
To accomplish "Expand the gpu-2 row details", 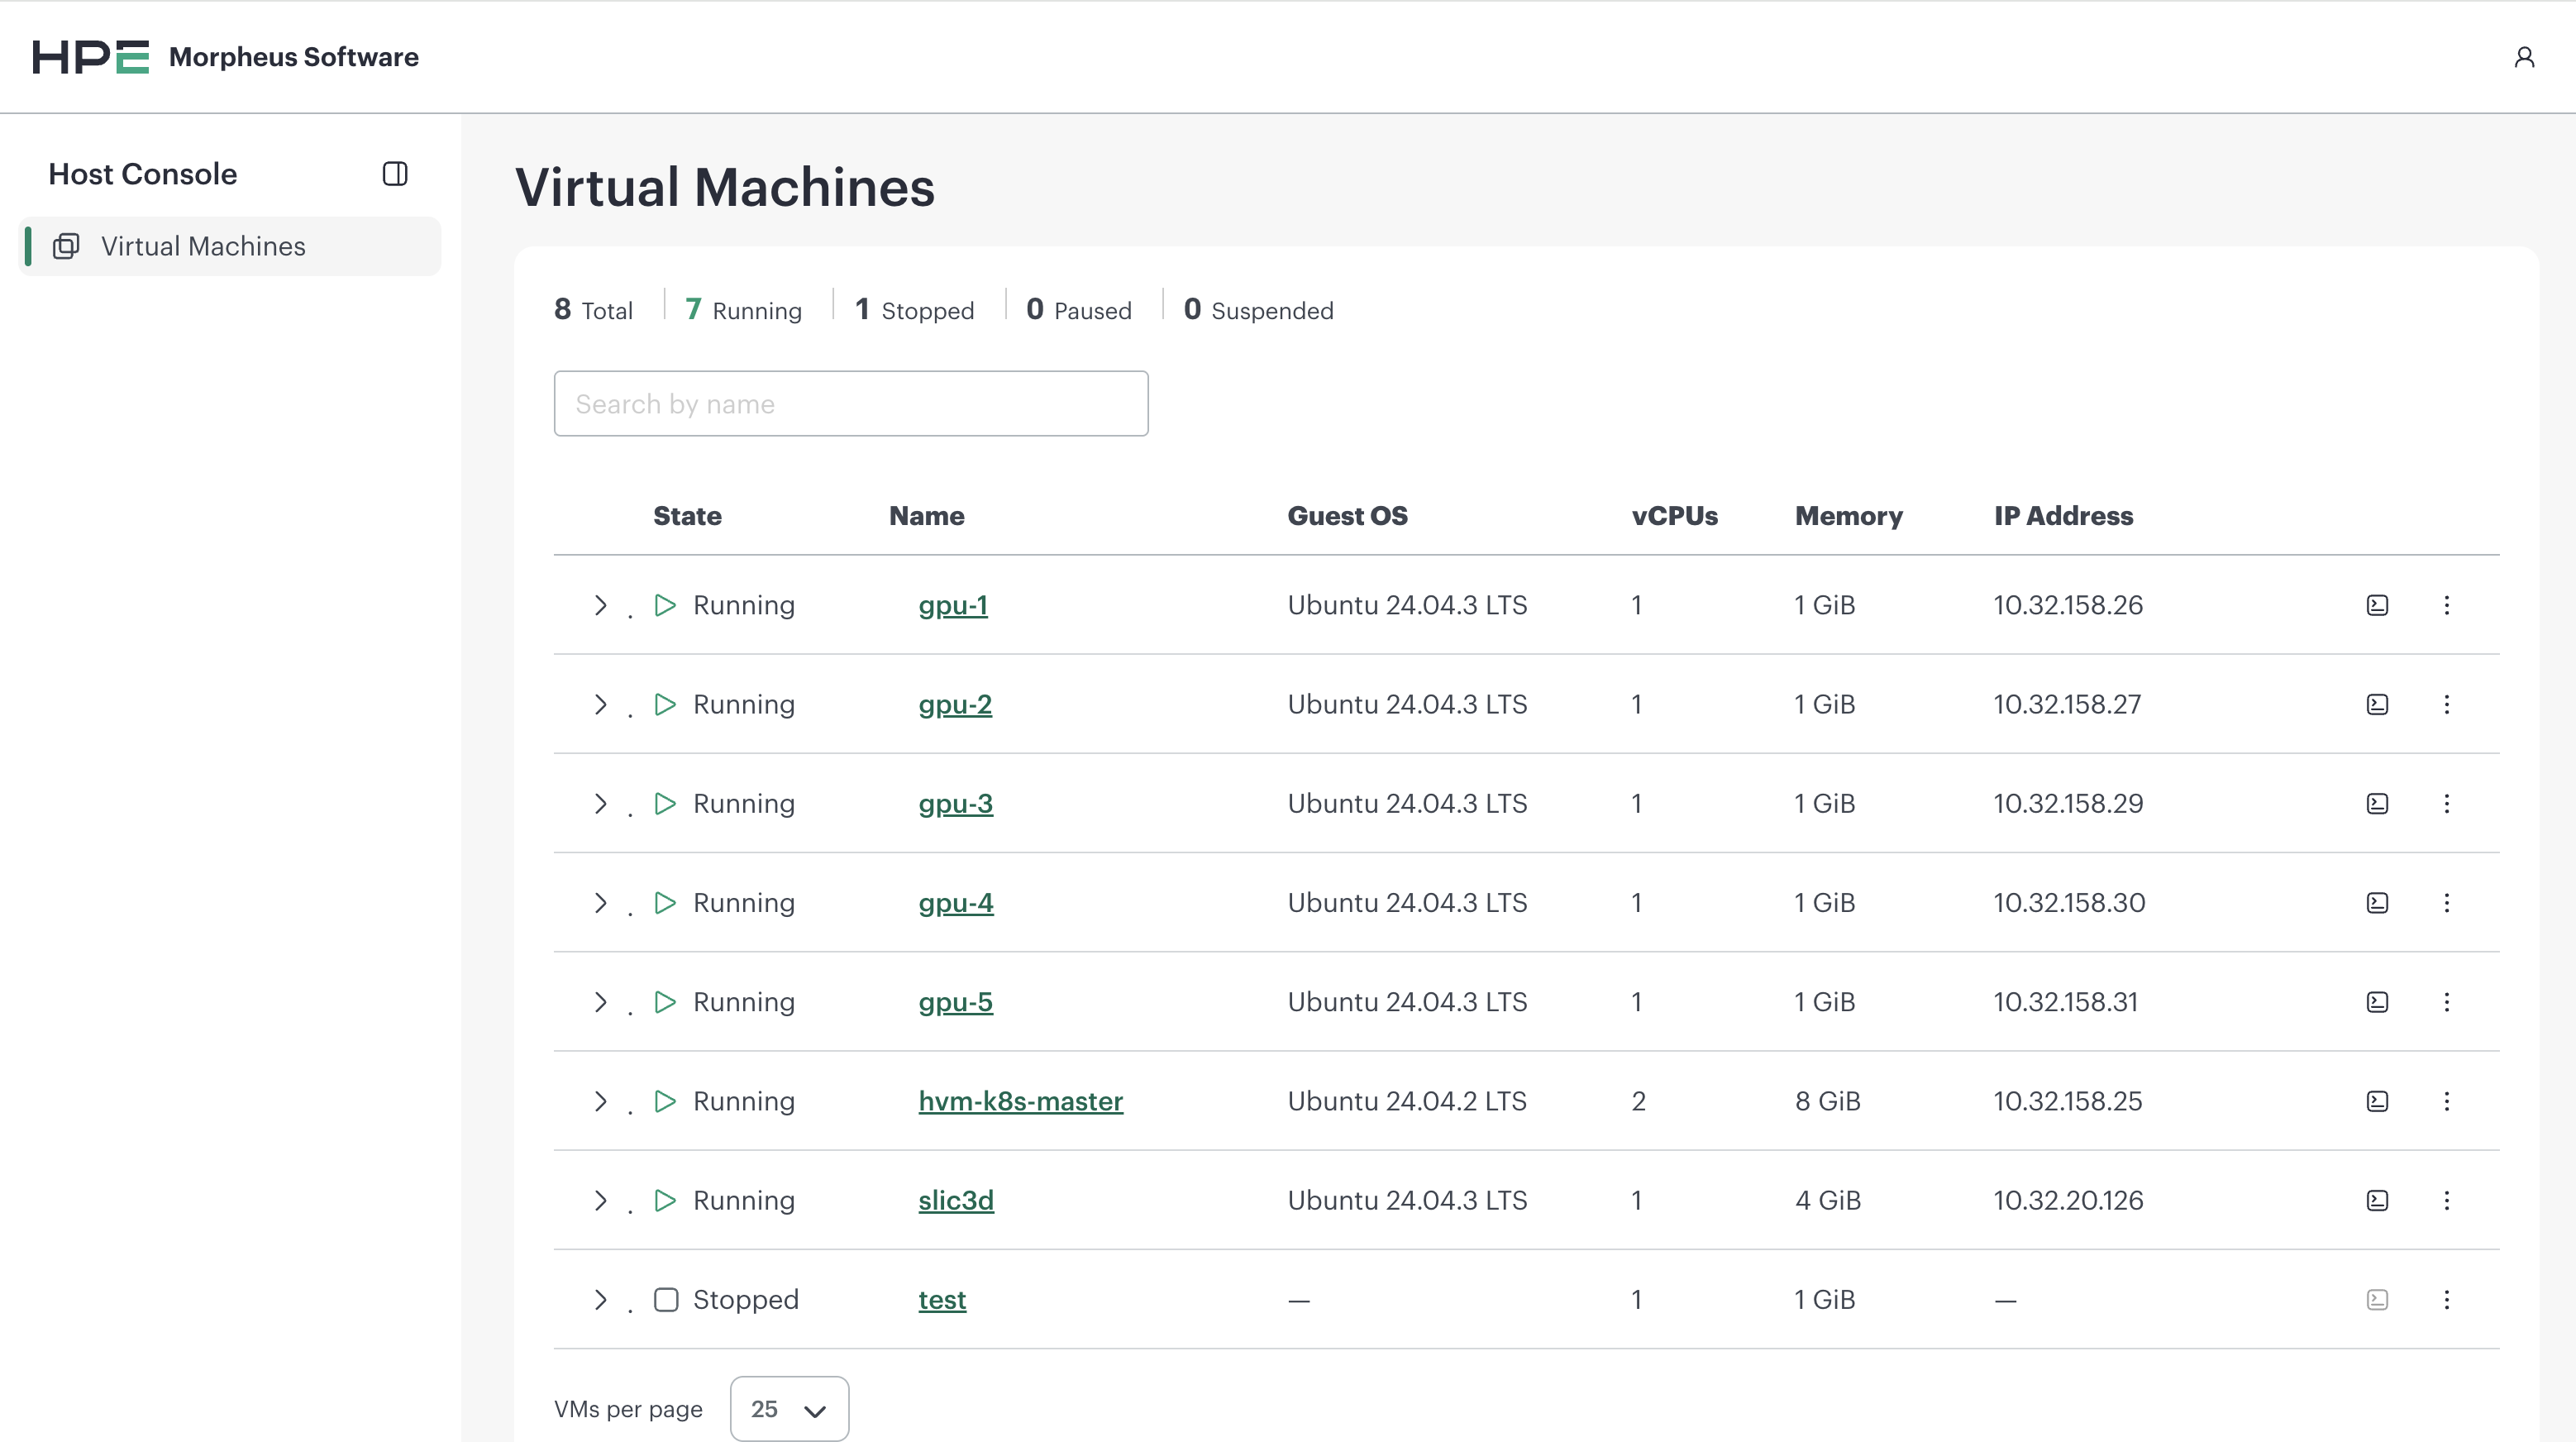I will pos(600,704).
